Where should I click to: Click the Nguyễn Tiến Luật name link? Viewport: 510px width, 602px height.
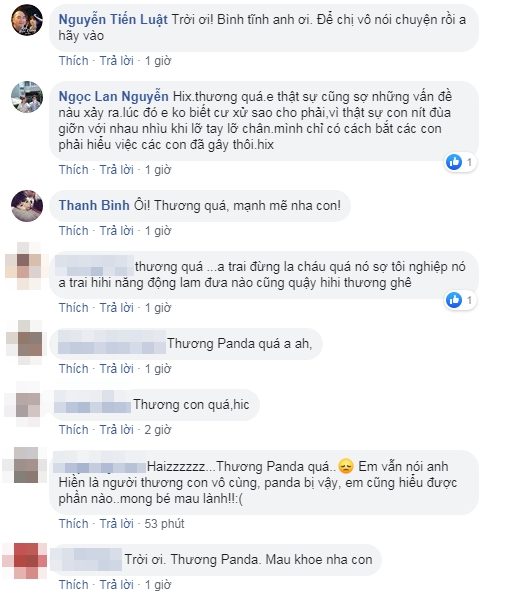tap(113, 19)
